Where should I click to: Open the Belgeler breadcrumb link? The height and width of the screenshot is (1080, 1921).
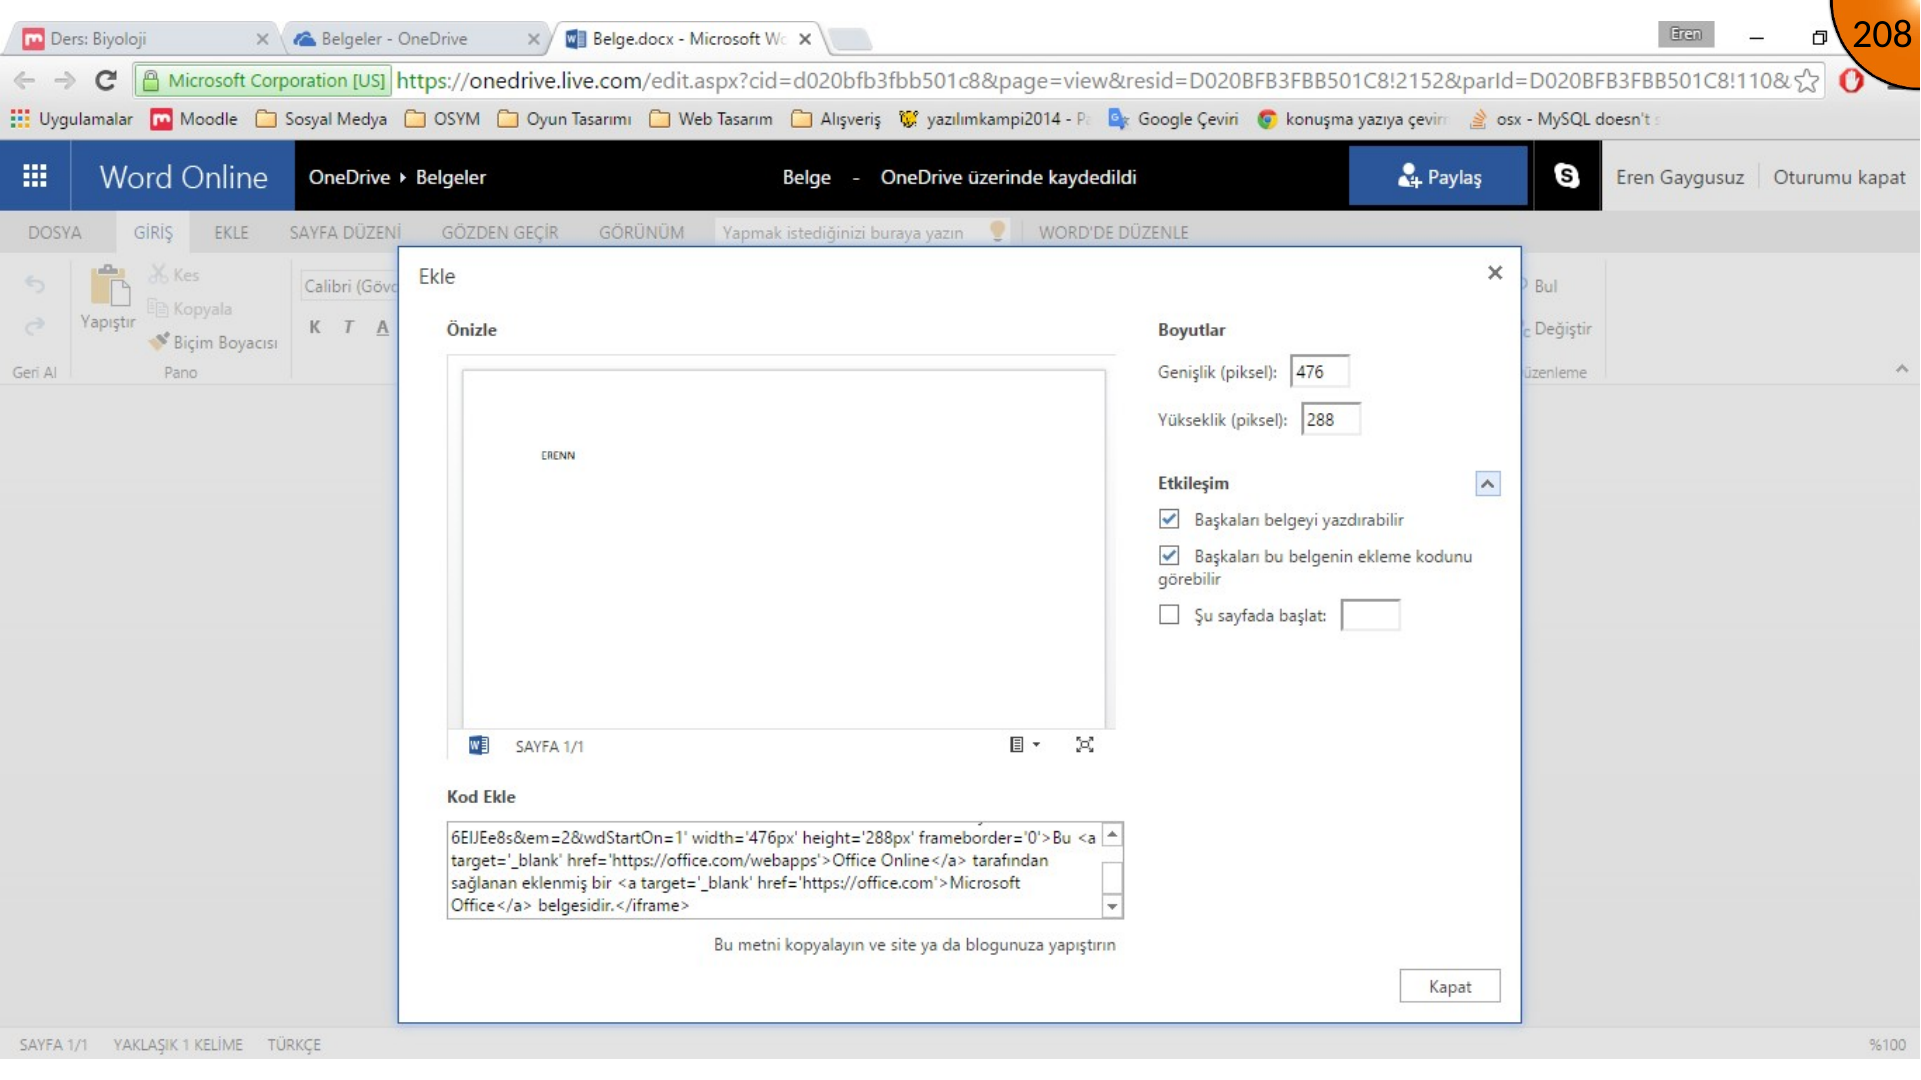451,177
